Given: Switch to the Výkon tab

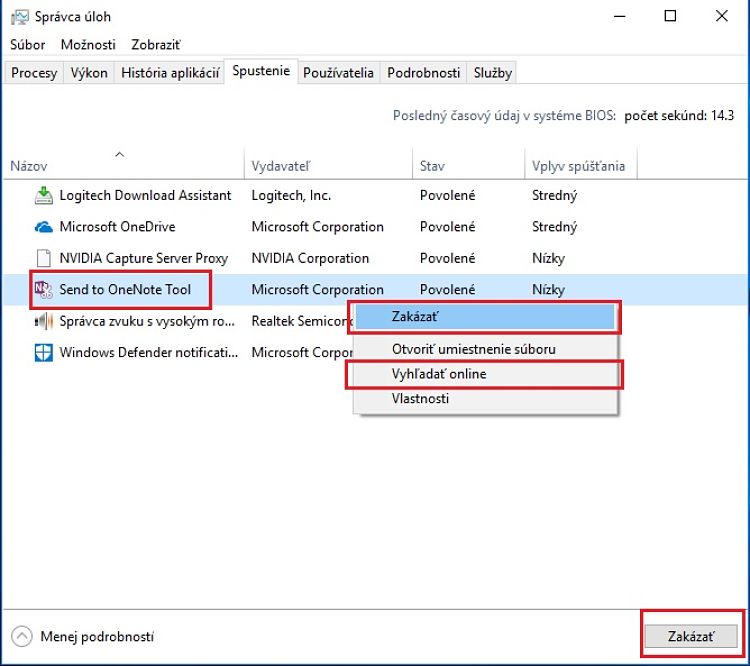Looking at the screenshot, I should click(89, 73).
